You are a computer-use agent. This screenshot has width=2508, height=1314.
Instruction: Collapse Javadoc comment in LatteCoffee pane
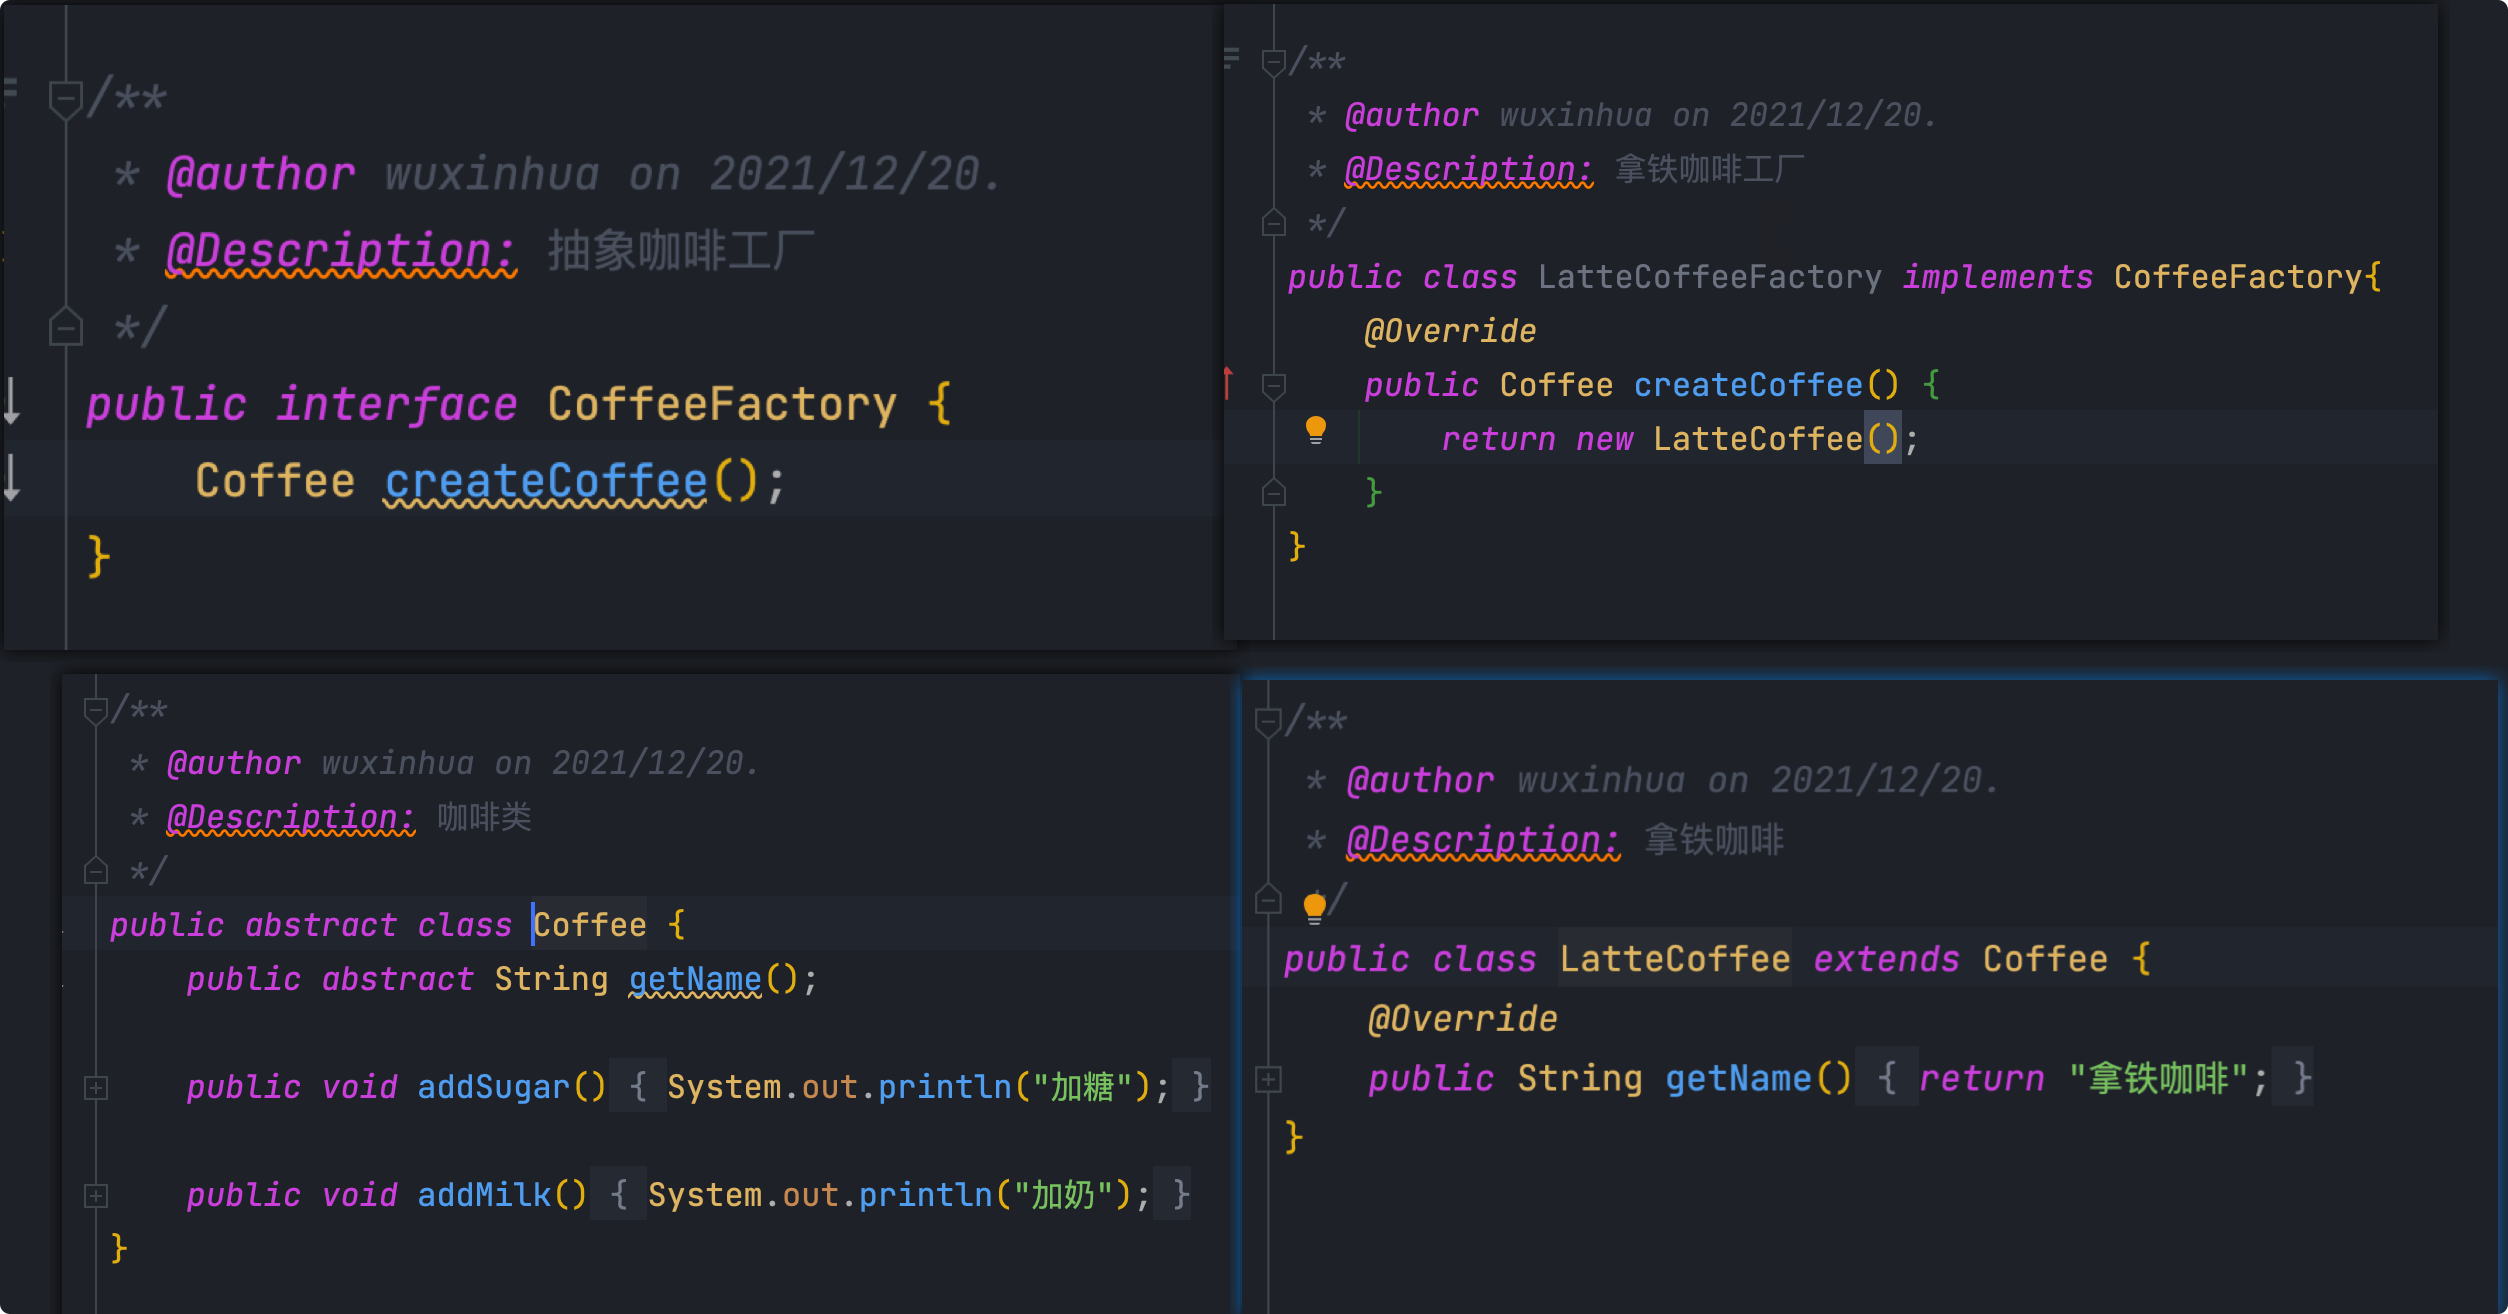(x=1268, y=721)
